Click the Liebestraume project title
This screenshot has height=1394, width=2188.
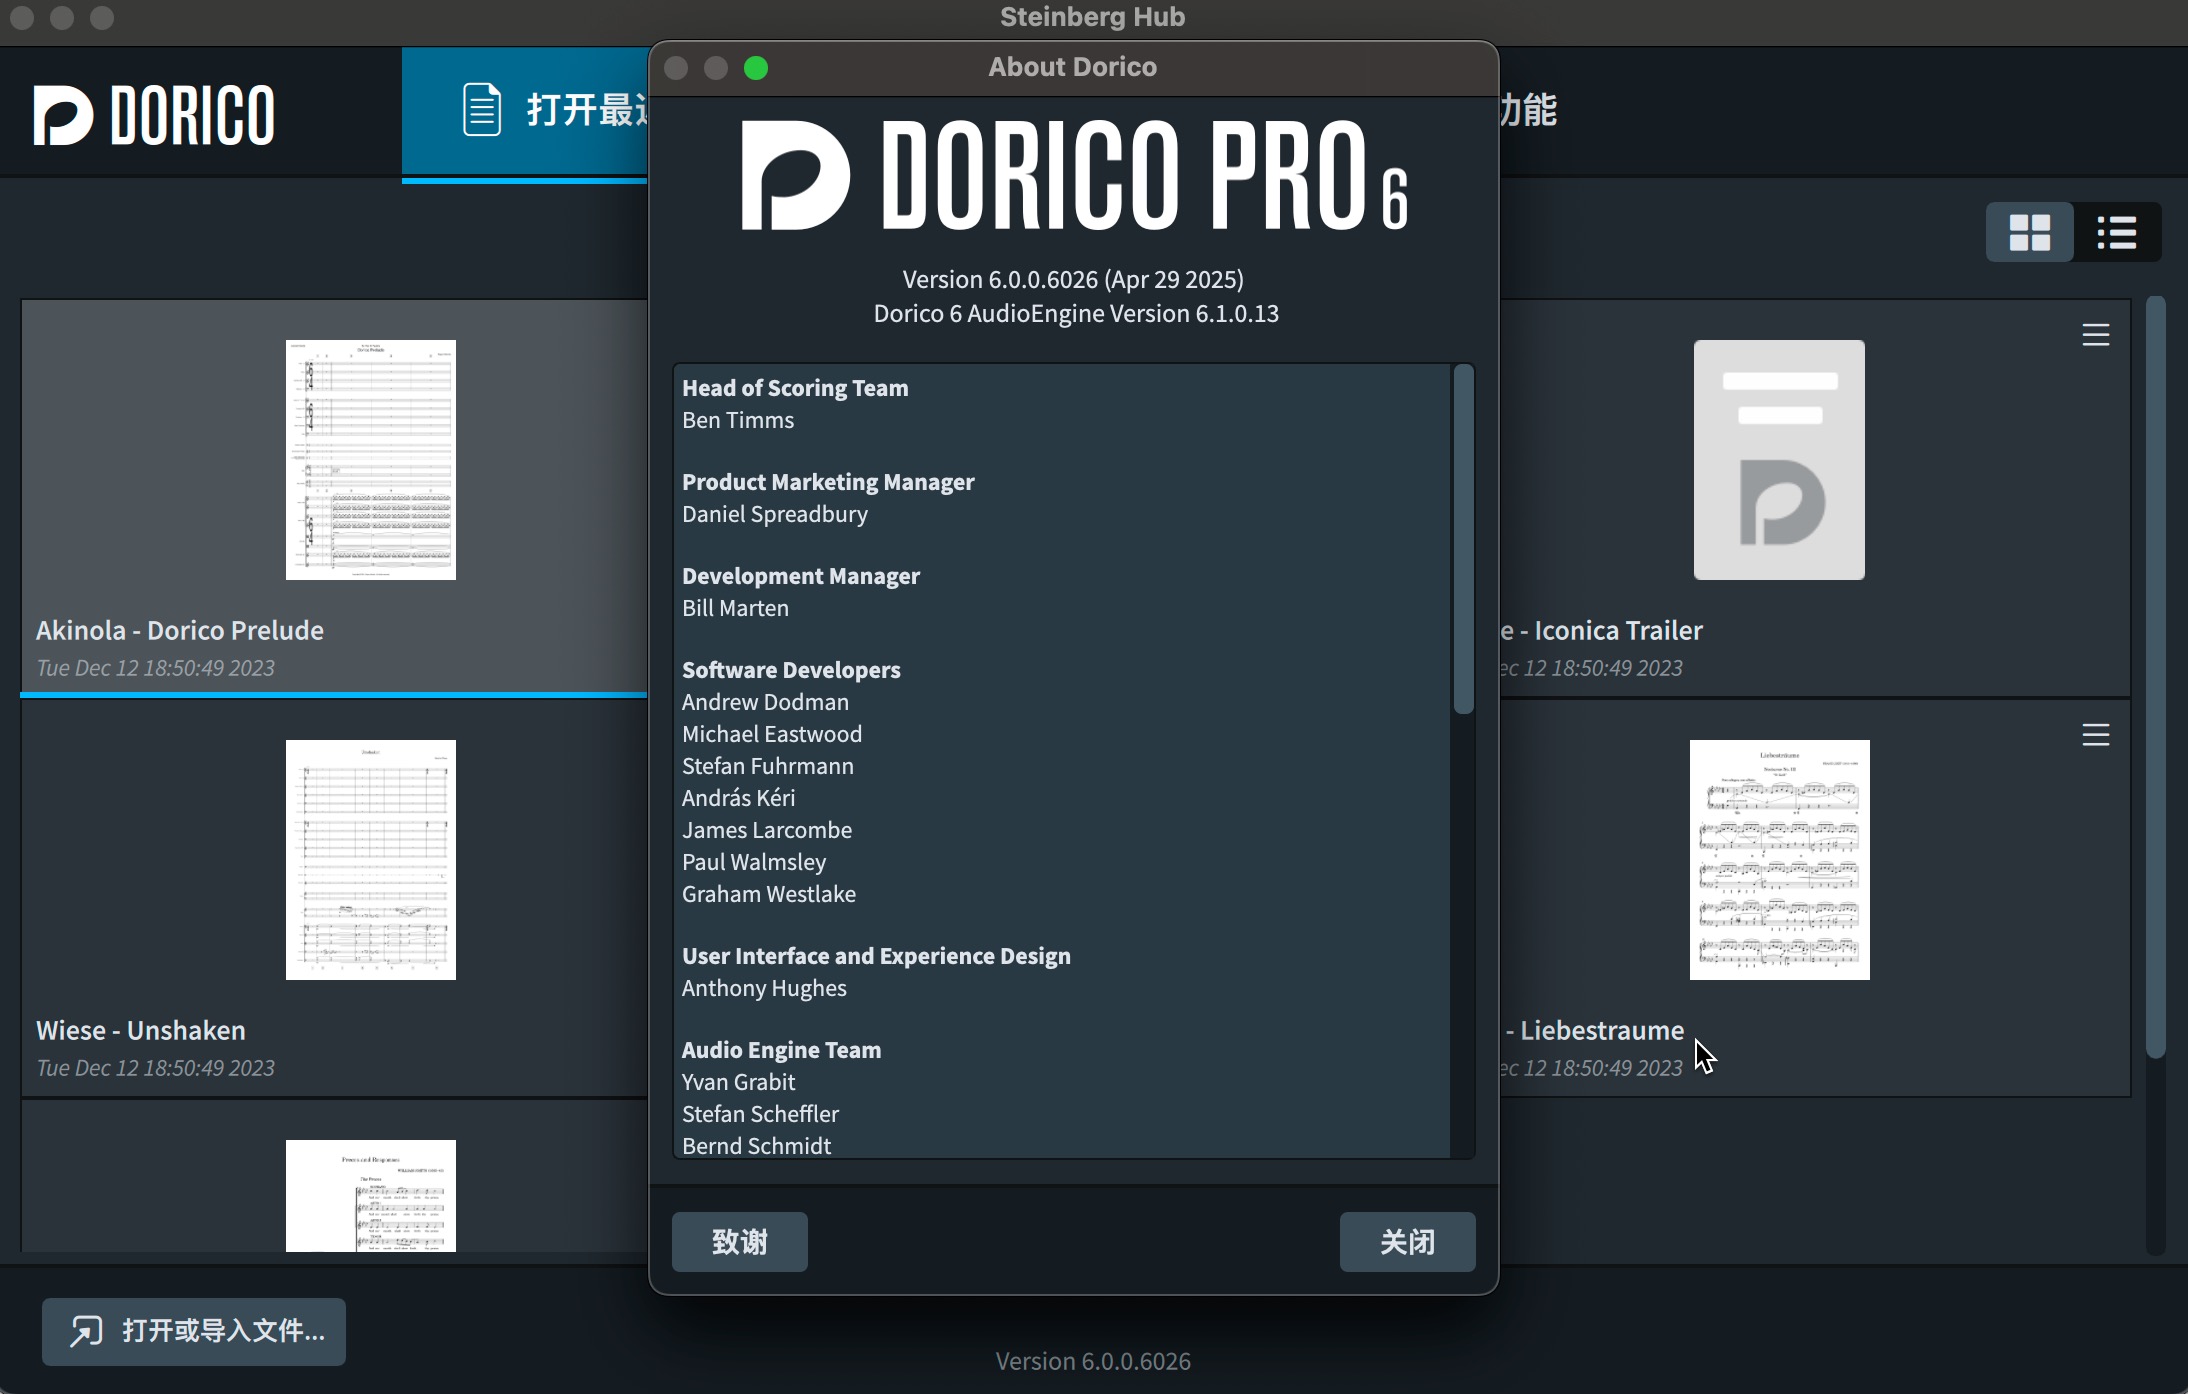tap(1594, 1031)
